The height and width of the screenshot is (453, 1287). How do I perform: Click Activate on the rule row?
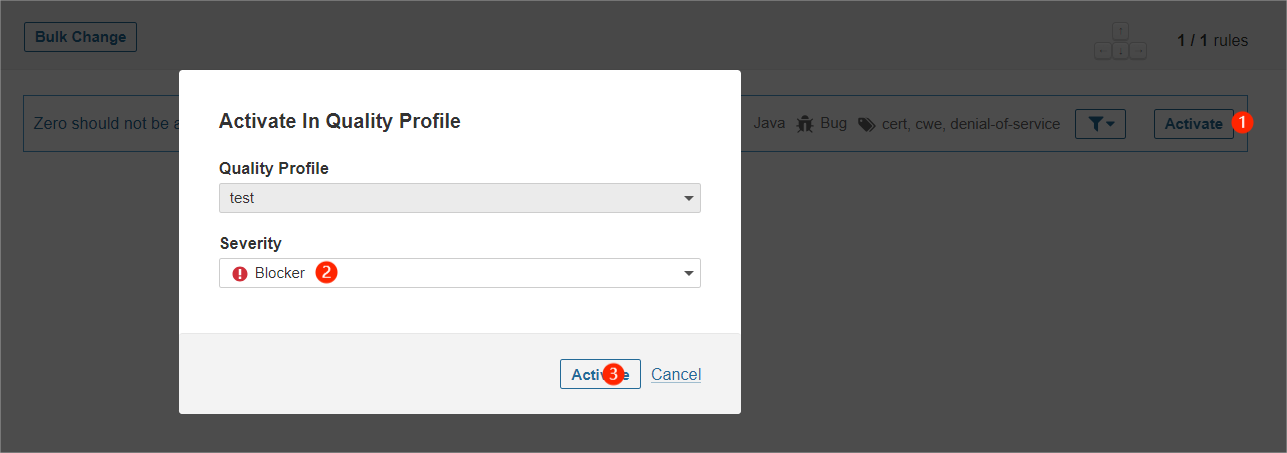pyautogui.click(x=1194, y=124)
